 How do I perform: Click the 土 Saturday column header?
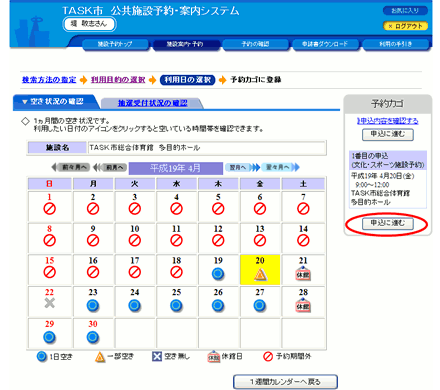(303, 184)
